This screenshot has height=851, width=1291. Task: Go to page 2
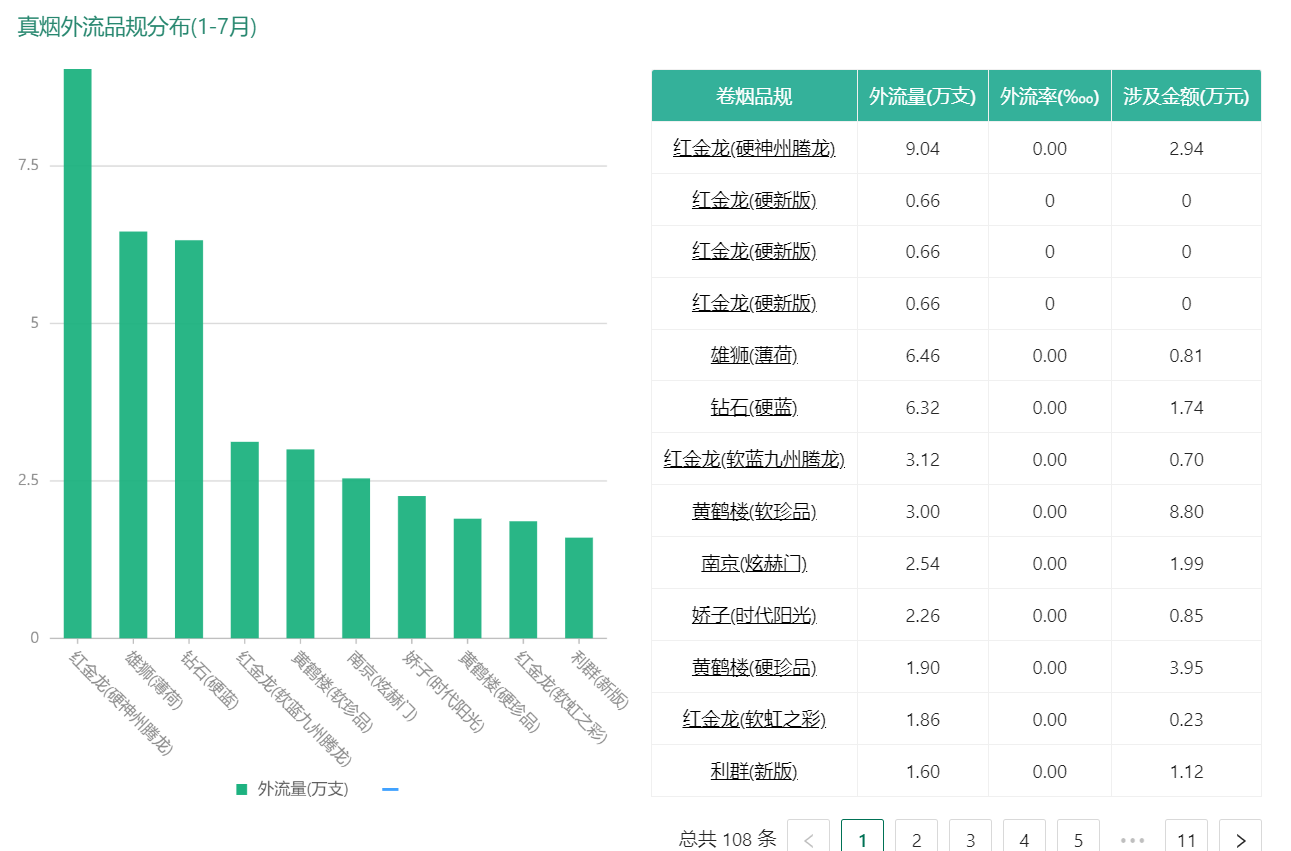click(916, 840)
